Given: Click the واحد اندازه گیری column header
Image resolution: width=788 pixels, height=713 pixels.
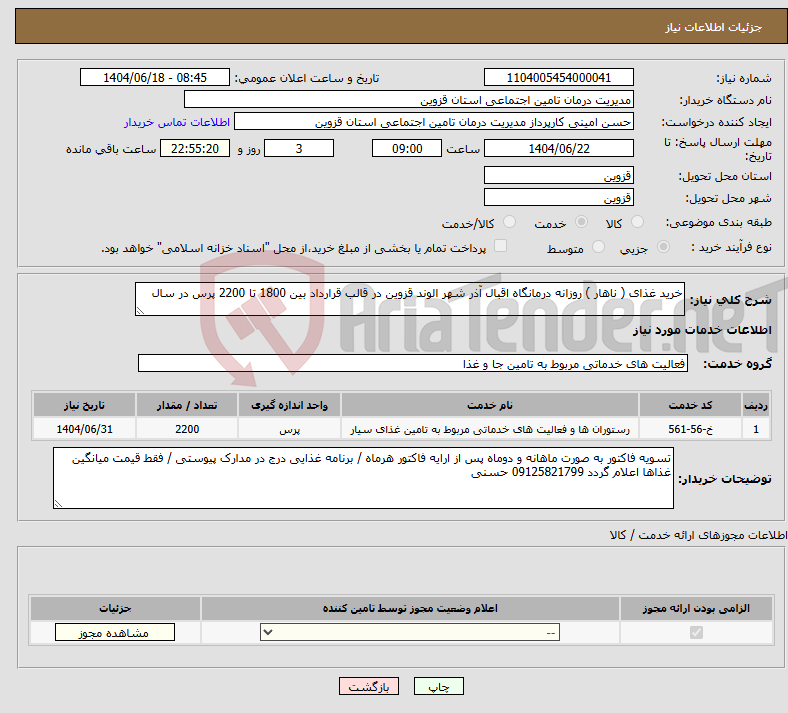Looking at the screenshot, I should pos(289,404).
